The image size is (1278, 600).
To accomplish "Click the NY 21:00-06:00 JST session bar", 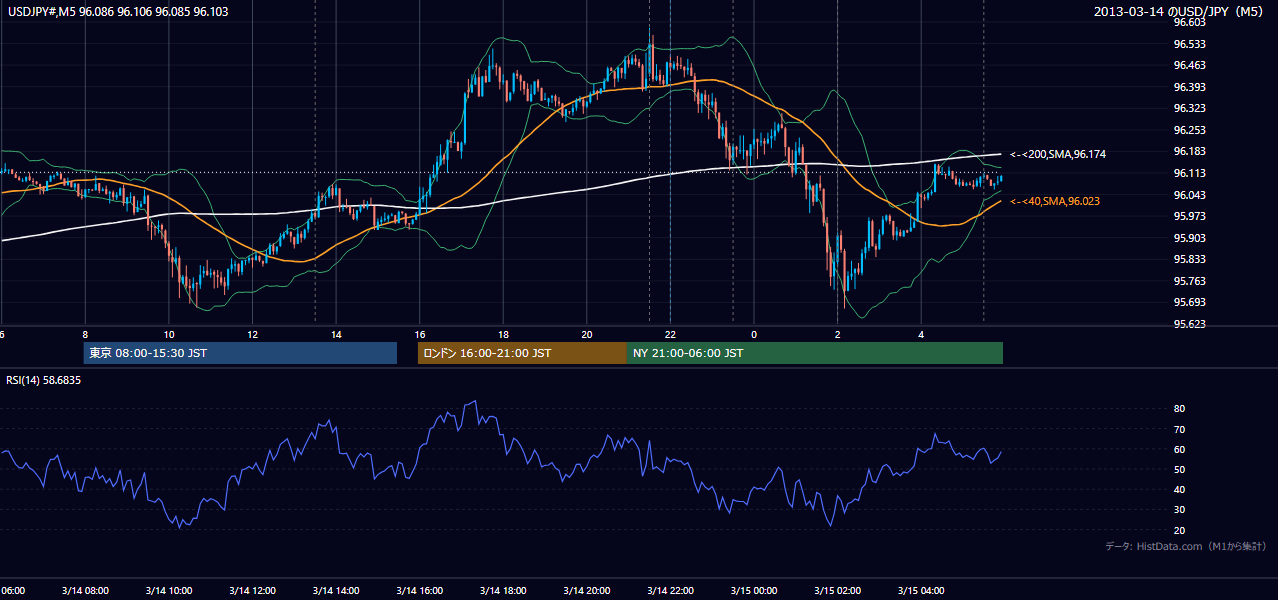I will (815, 353).
